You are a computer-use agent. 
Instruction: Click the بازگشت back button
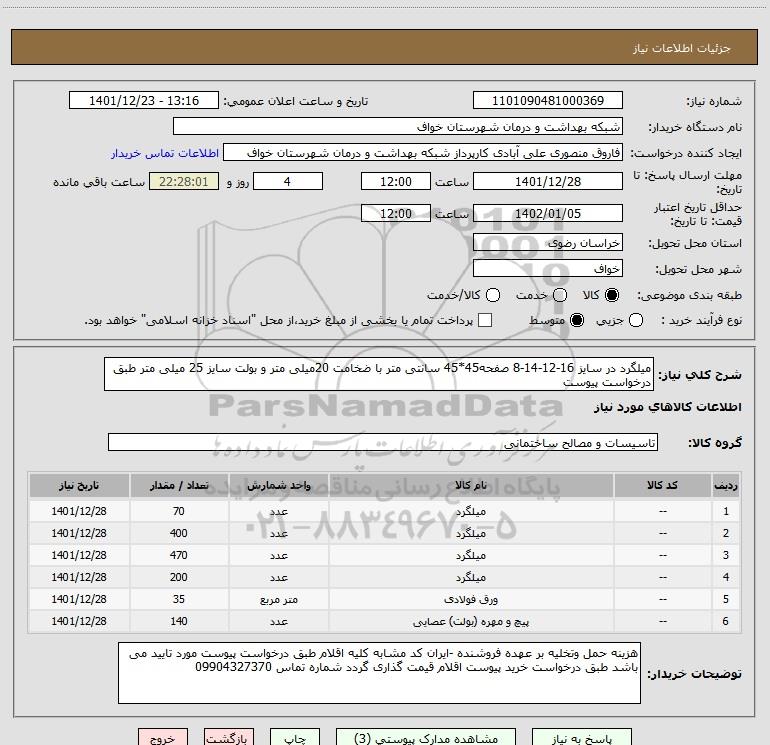[229, 738]
